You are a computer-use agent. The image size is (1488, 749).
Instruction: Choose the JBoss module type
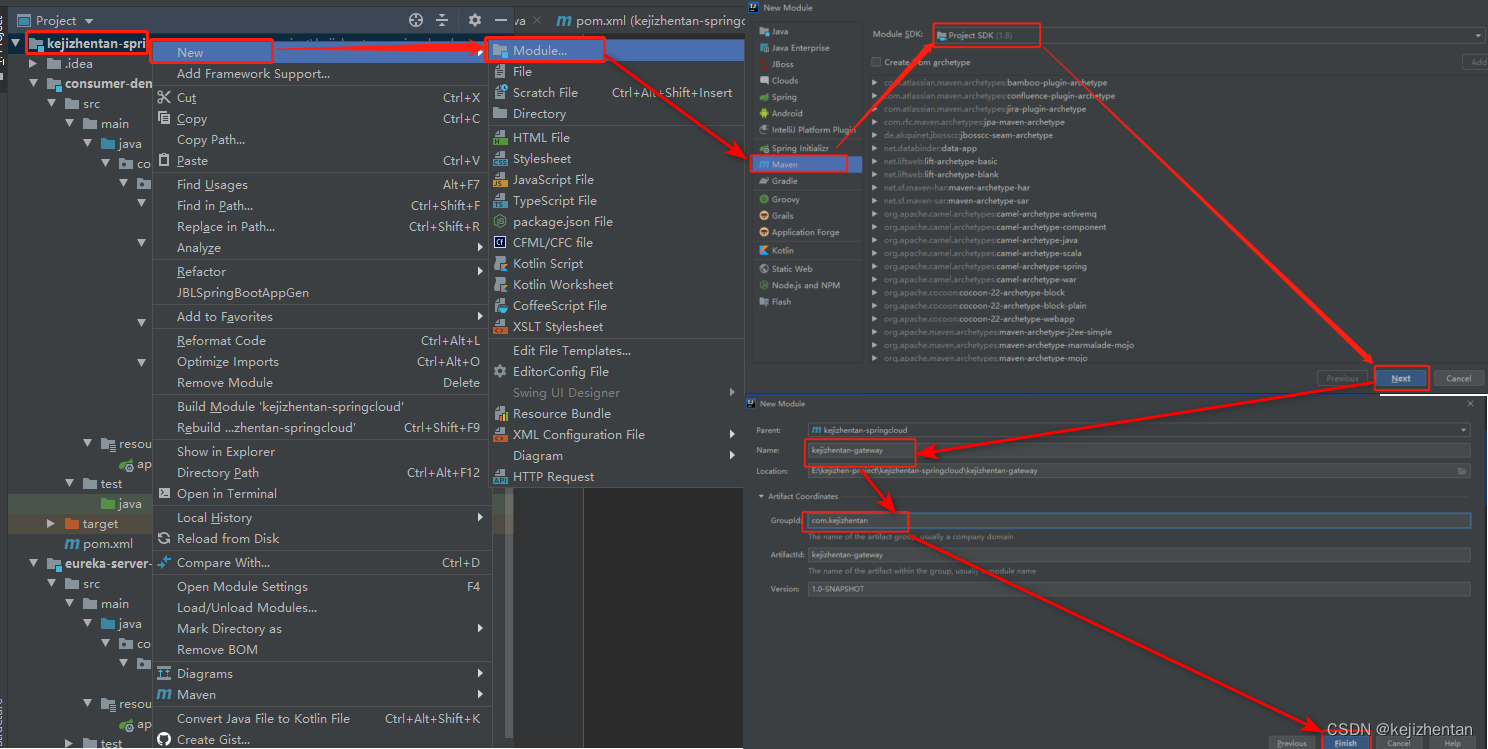(x=783, y=64)
